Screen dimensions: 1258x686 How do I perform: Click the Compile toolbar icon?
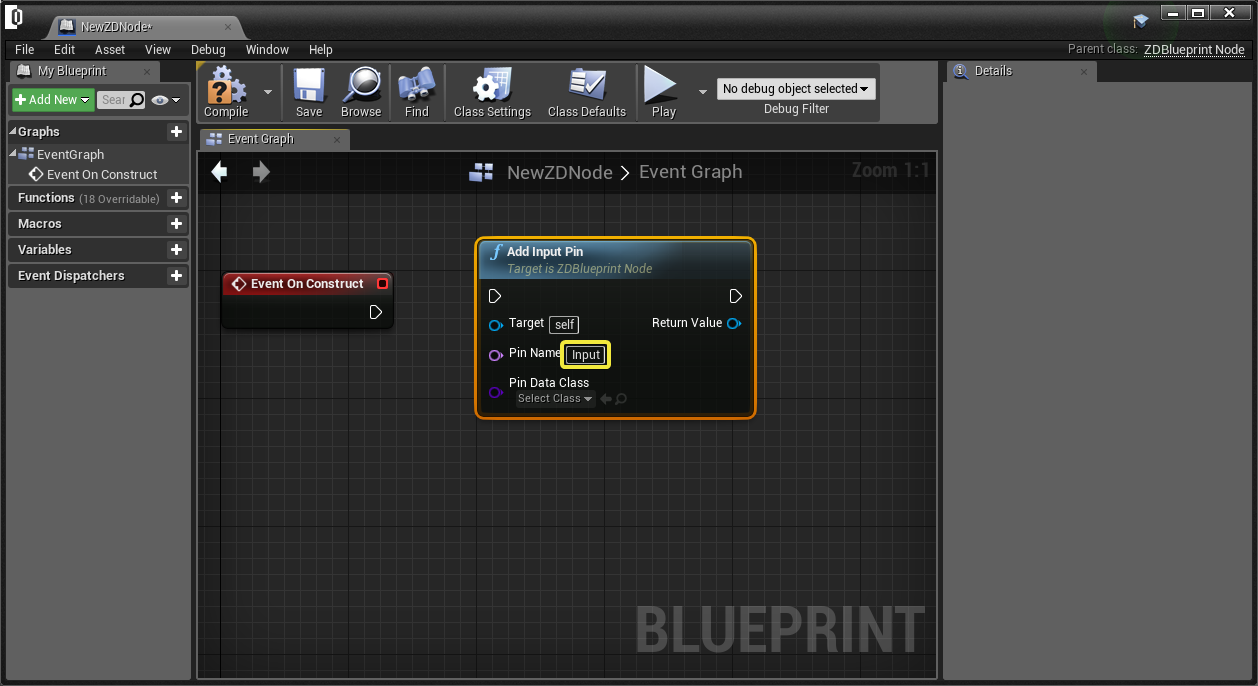[x=226, y=91]
